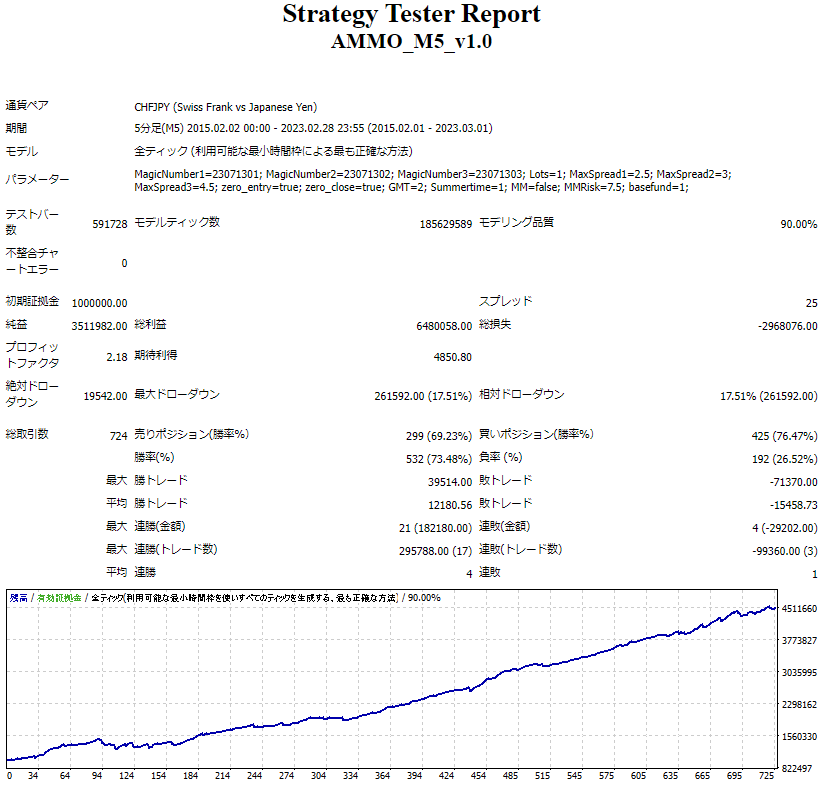Click the 期待利得 label
This screenshot has width=824, height=785.
click(156, 355)
